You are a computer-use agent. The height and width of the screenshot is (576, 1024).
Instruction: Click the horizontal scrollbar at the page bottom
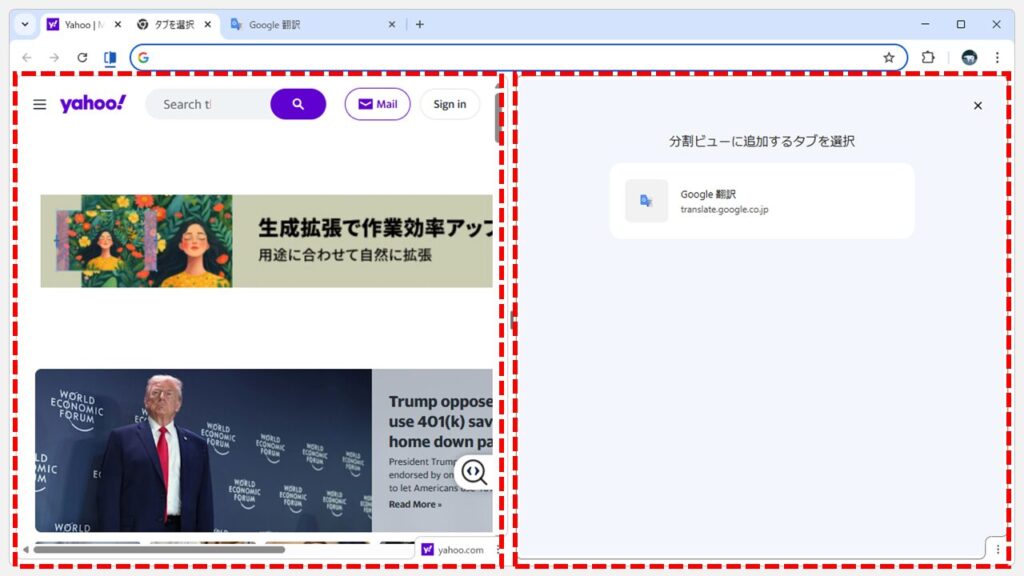click(160, 549)
